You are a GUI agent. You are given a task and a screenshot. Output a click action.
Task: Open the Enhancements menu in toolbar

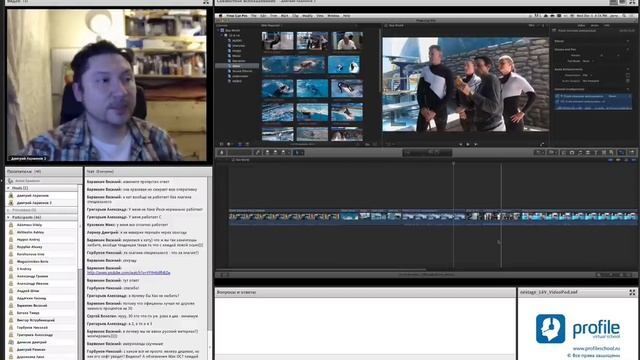540,152
